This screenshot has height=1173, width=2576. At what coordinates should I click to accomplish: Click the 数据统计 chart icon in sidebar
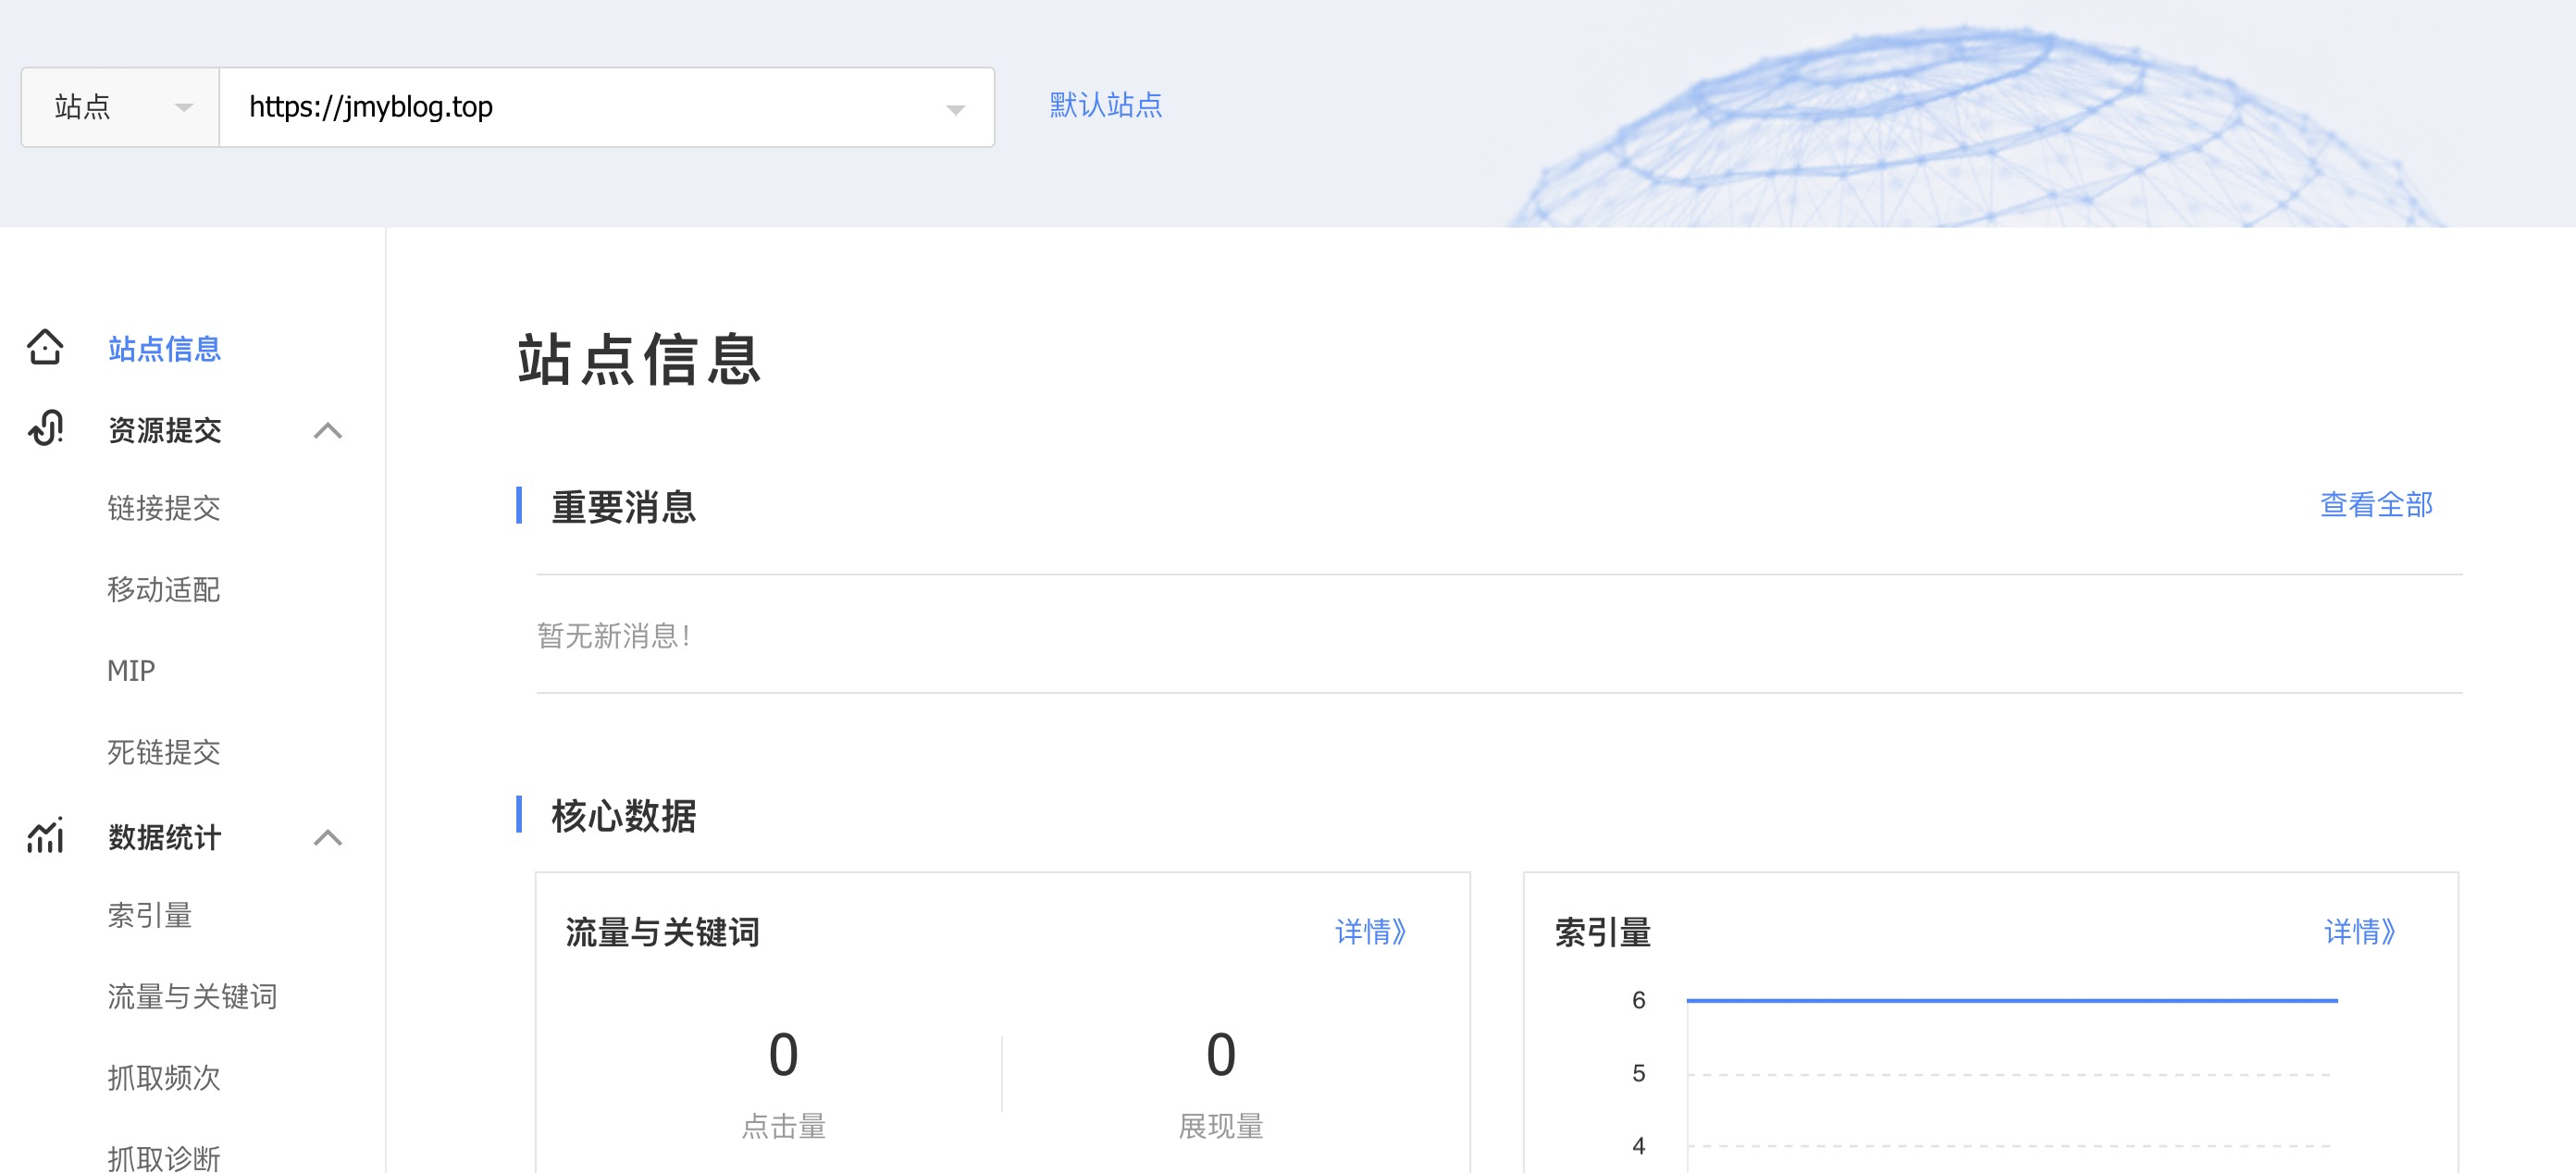point(46,836)
